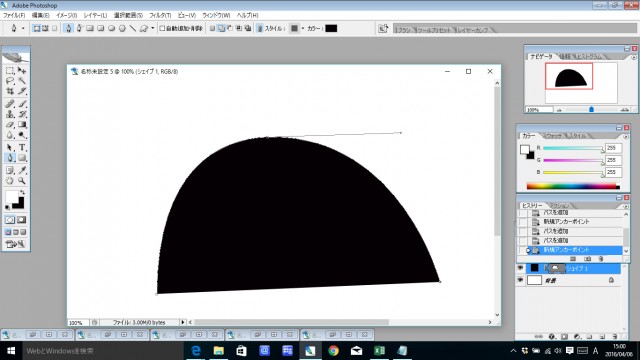Choose Line tool in options bar
Screen dimensions: 640x360
(133, 28)
